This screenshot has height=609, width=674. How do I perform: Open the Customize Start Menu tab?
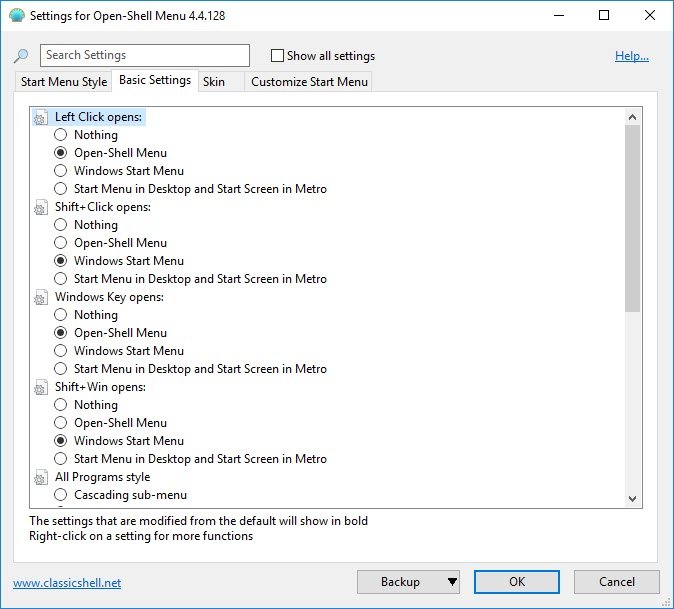tap(309, 82)
